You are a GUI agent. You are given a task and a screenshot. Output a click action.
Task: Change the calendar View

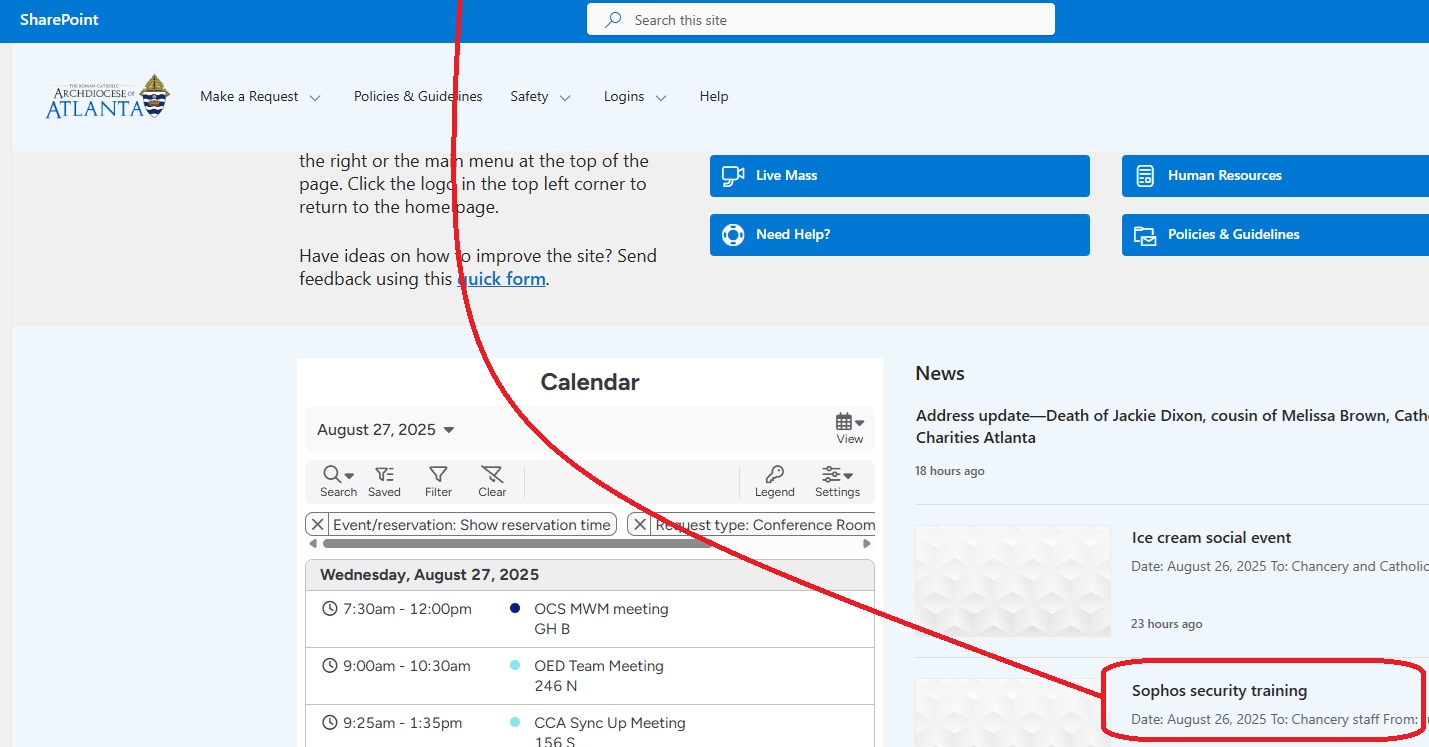(849, 428)
